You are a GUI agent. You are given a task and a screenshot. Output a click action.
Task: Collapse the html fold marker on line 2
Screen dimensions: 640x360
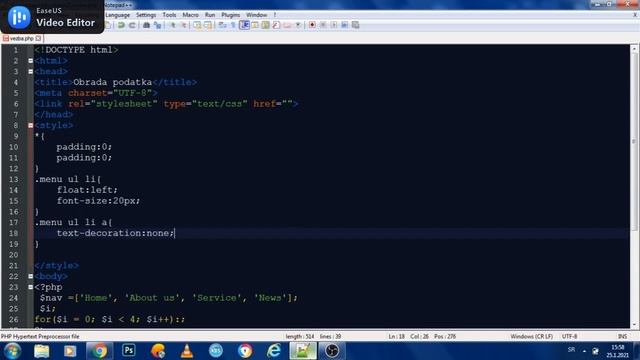click(31, 61)
